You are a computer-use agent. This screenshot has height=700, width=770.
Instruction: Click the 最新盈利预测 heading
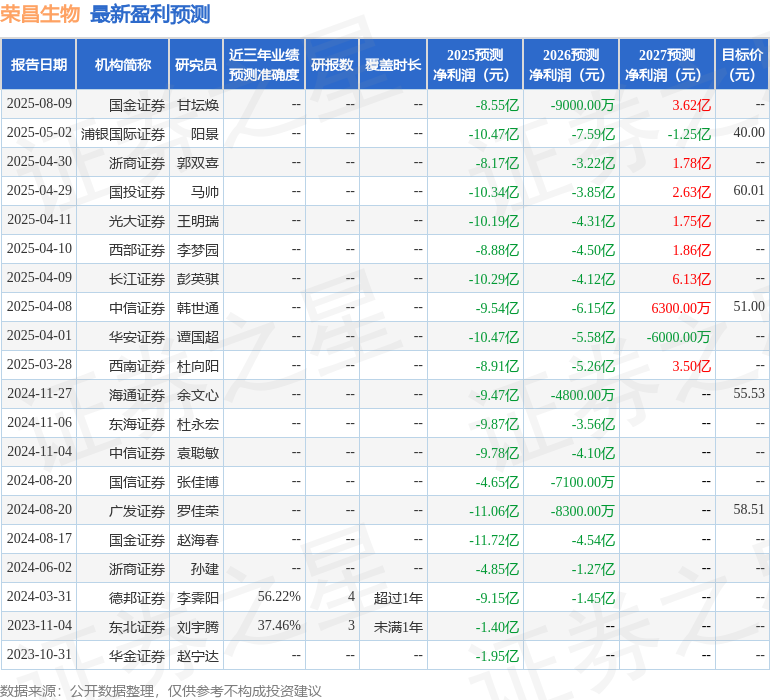(x=150, y=14)
